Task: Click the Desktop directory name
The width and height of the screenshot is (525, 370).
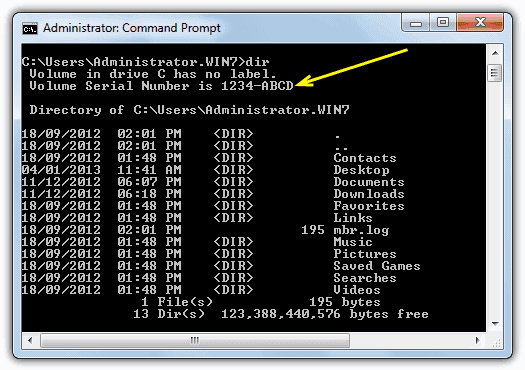Action: coord(361,170)
